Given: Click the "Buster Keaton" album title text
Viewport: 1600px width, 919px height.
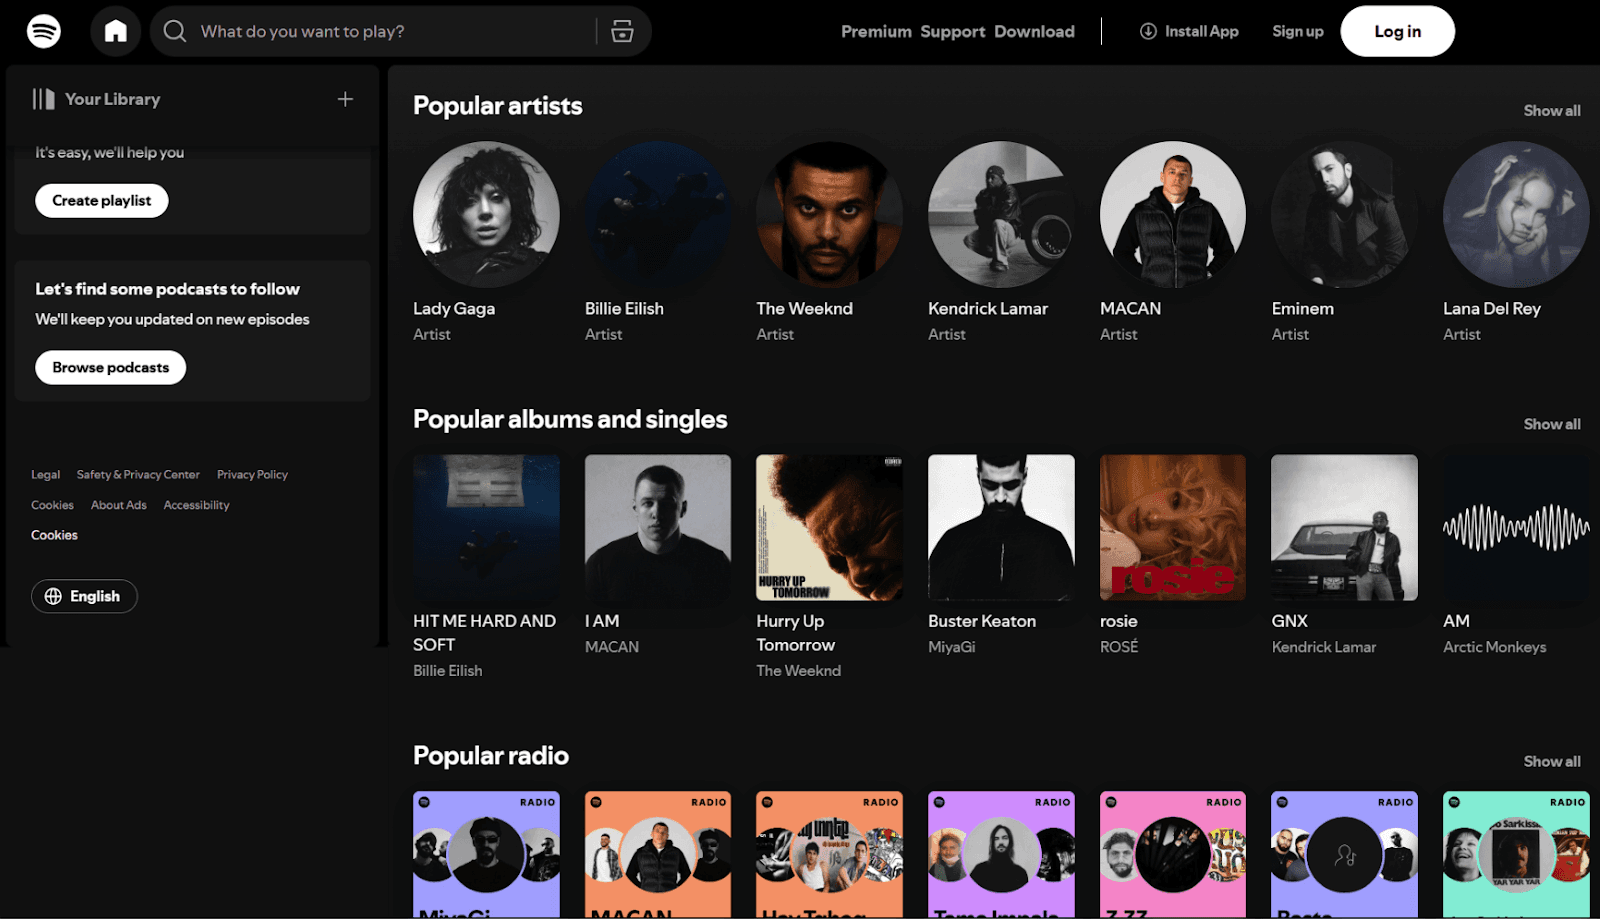Looking at the screenshot, I should 982,621.
